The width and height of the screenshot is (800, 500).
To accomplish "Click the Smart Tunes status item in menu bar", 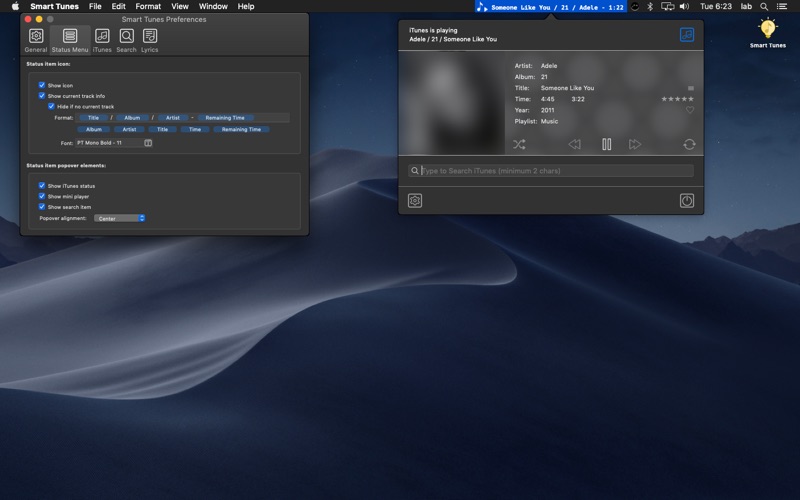I will pos(551,7).
